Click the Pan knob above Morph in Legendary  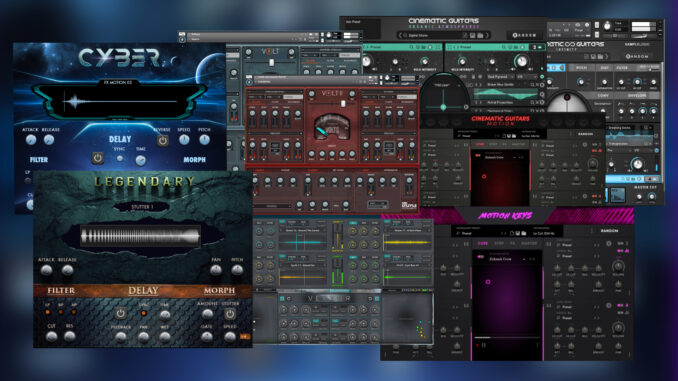(x=216, y=270)
